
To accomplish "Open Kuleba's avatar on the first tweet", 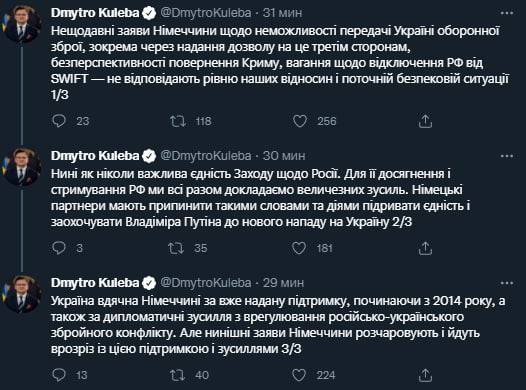I will [22, 24].
